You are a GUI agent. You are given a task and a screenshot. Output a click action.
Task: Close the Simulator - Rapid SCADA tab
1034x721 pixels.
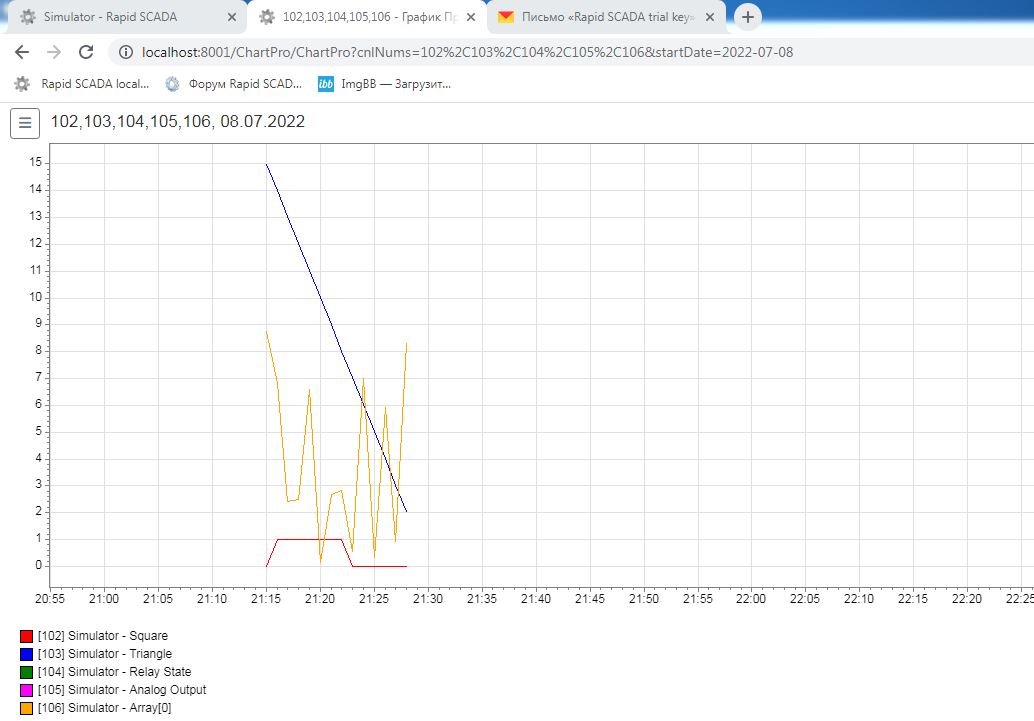click(231, 17)
